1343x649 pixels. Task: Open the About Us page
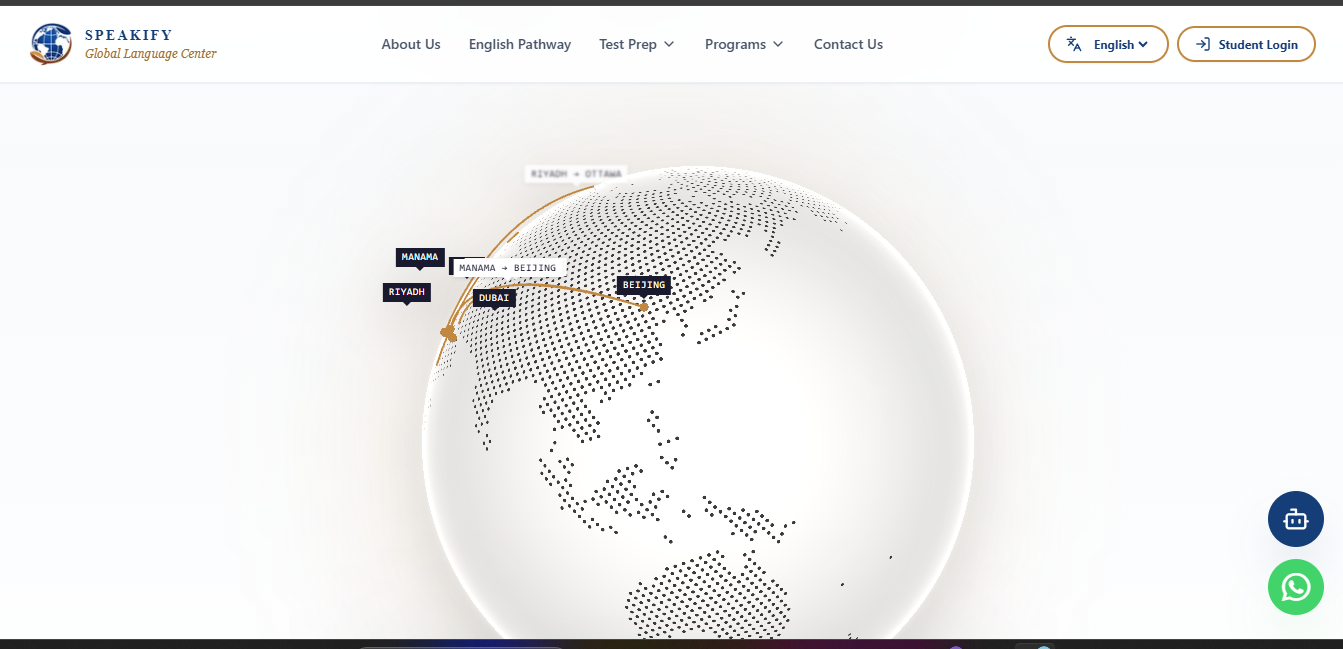click(x=411, y=44)
